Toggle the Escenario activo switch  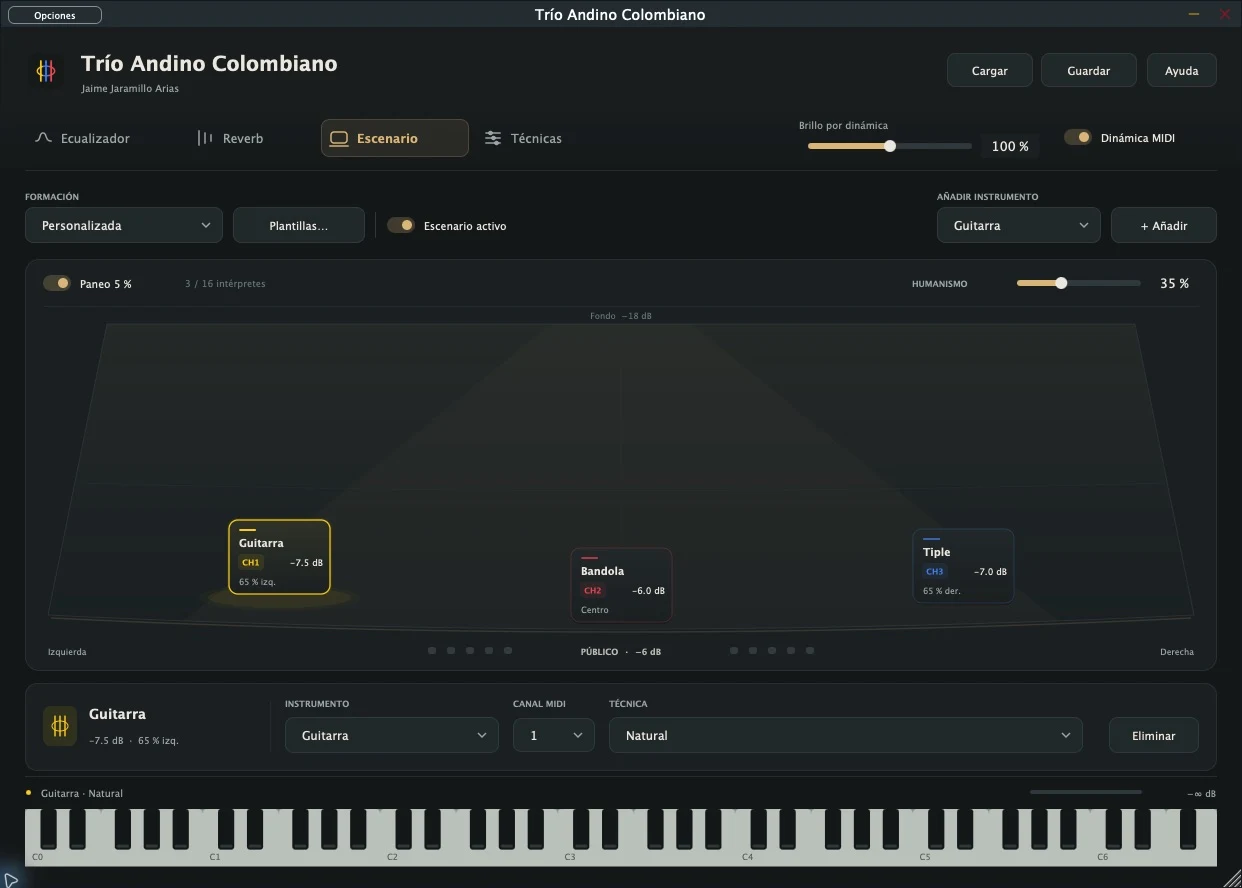click(x=400, y=226)
